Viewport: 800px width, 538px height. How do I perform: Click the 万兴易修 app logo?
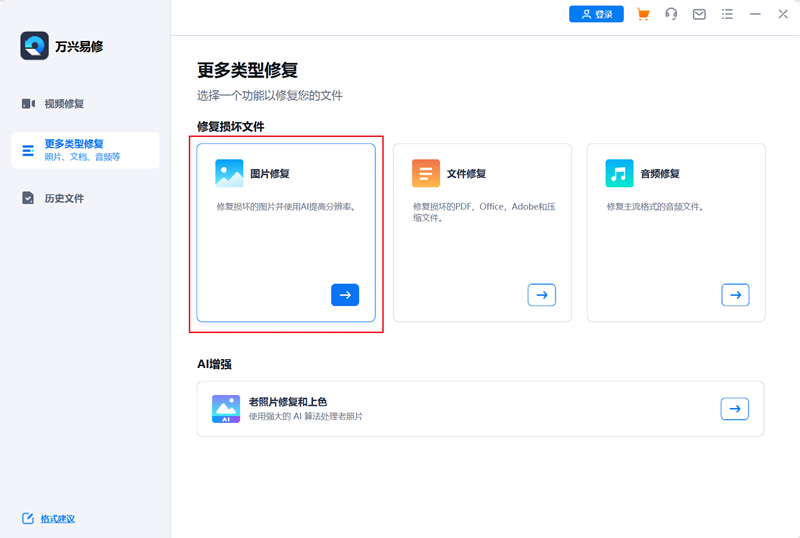tap(35, 45)
